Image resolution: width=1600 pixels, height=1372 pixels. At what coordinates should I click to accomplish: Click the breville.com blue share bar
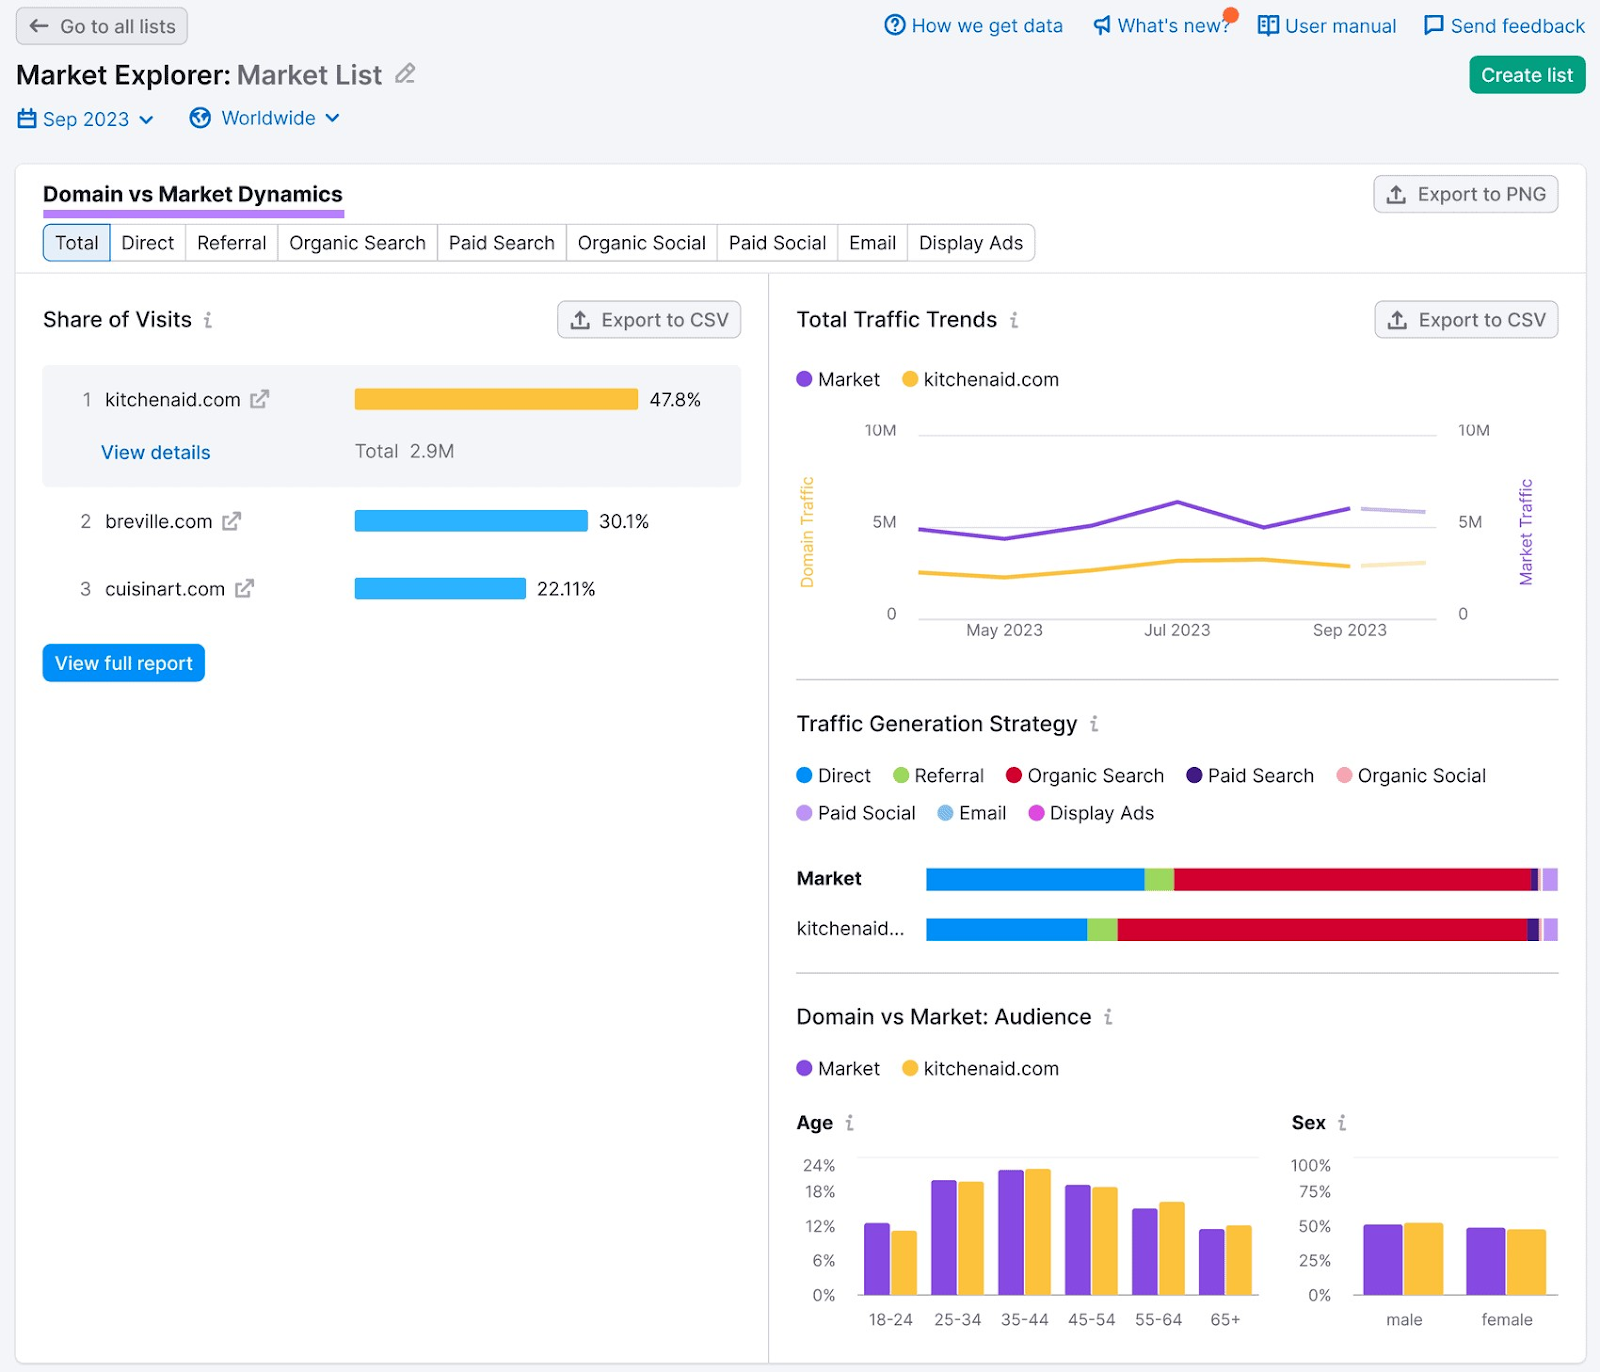(471, 521)
